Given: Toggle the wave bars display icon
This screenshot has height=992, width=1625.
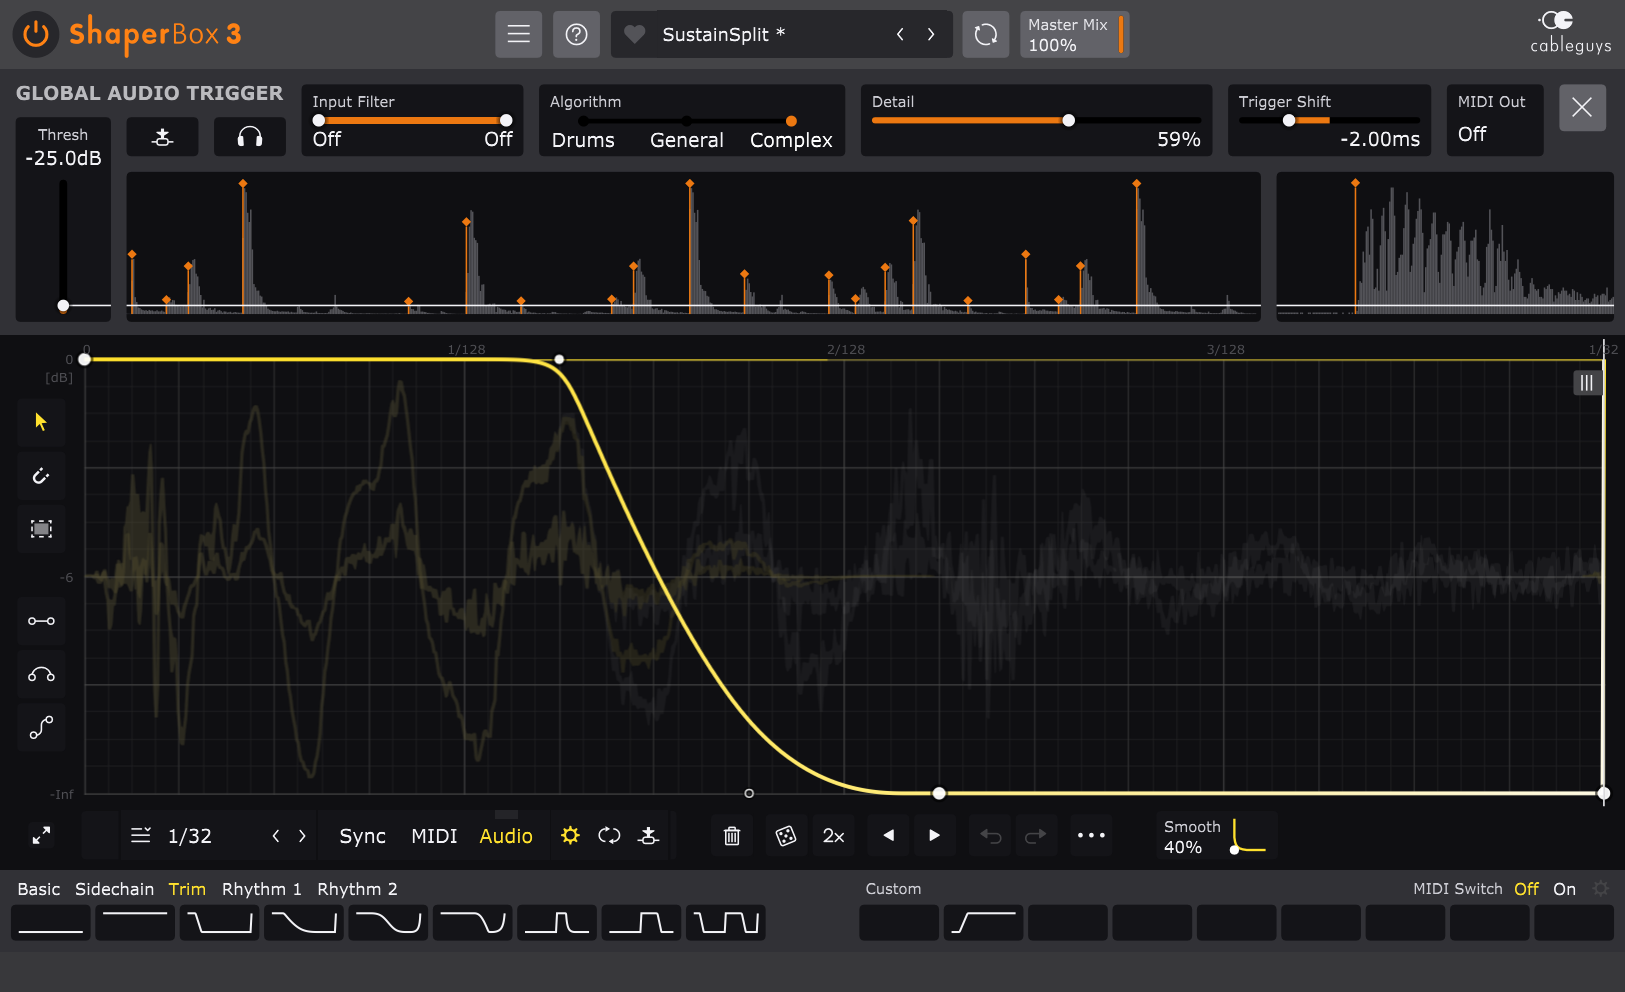Looking at the screenshot, I should pyautogui.click(x=1587, y=383).
